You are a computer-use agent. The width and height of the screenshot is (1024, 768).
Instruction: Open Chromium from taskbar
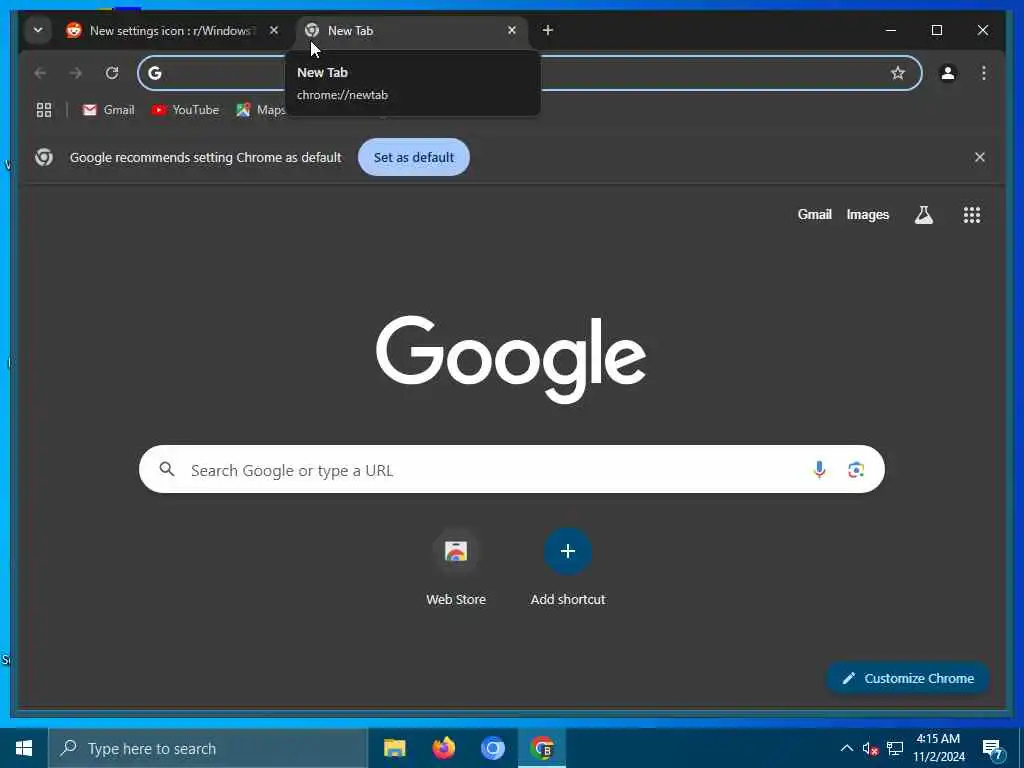pyautogui.click(x=493, y=748)
